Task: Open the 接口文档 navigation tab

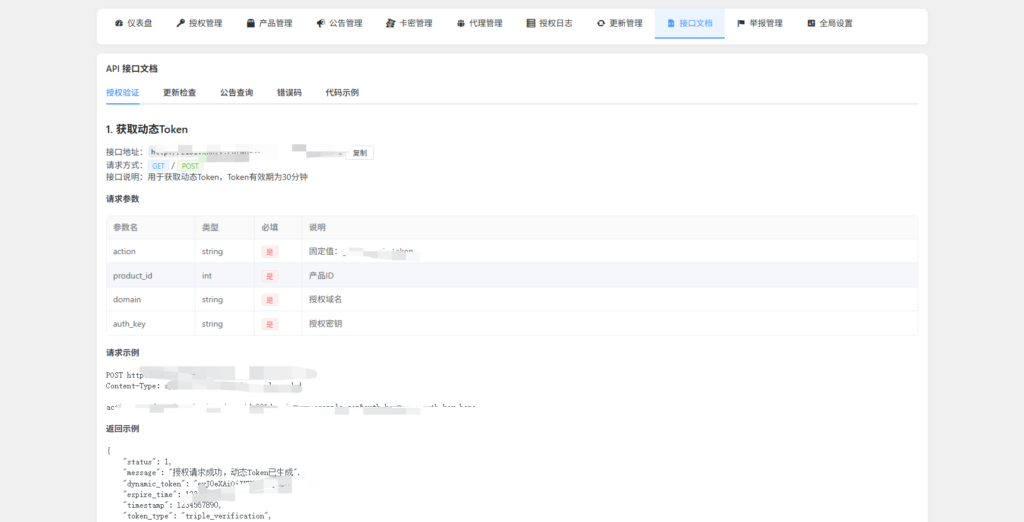Action: [689, 23]
